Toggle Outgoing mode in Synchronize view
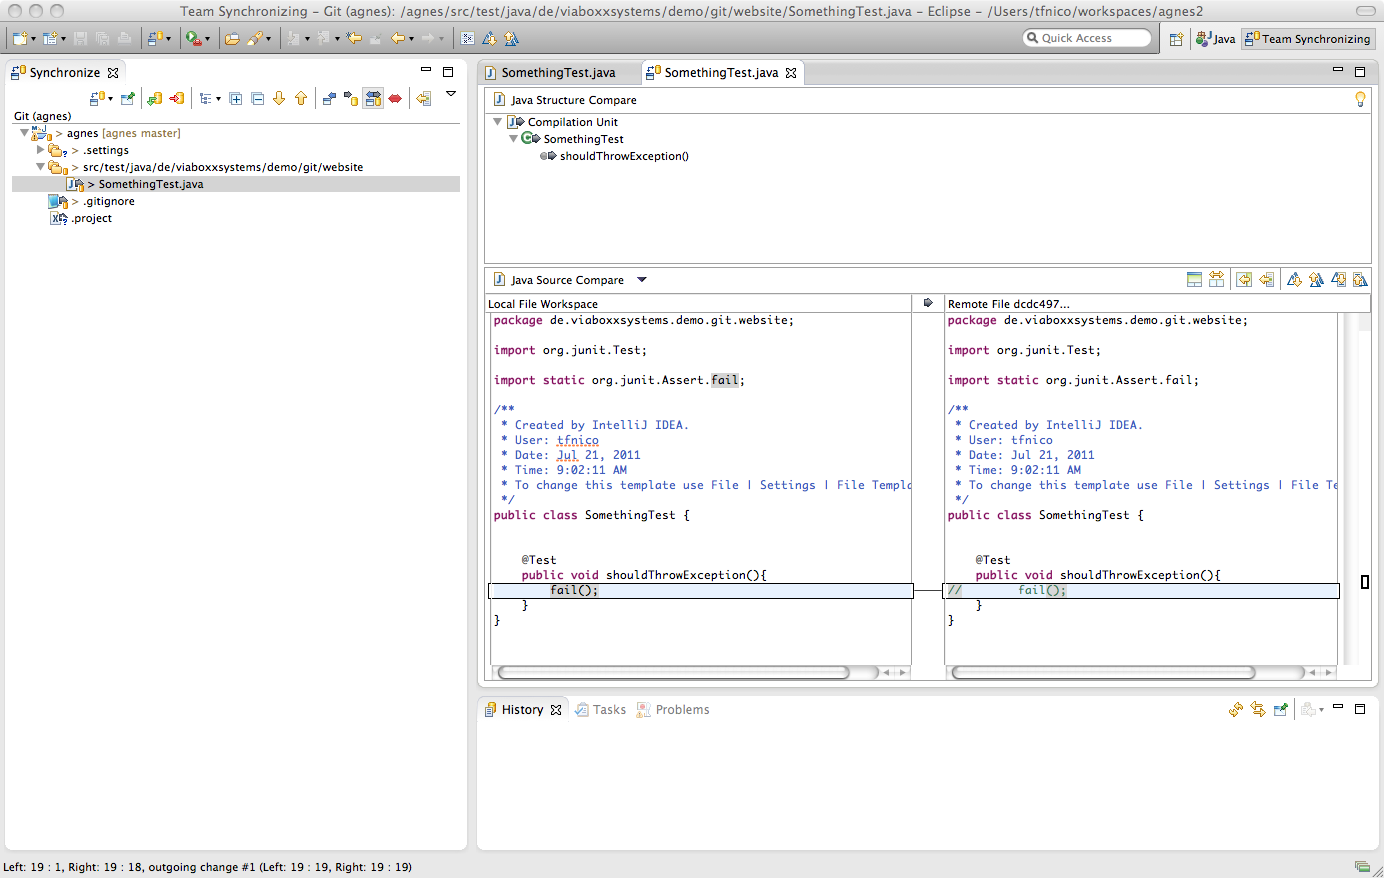Screen dimensions: 1384x878 [x=350, y=98]
